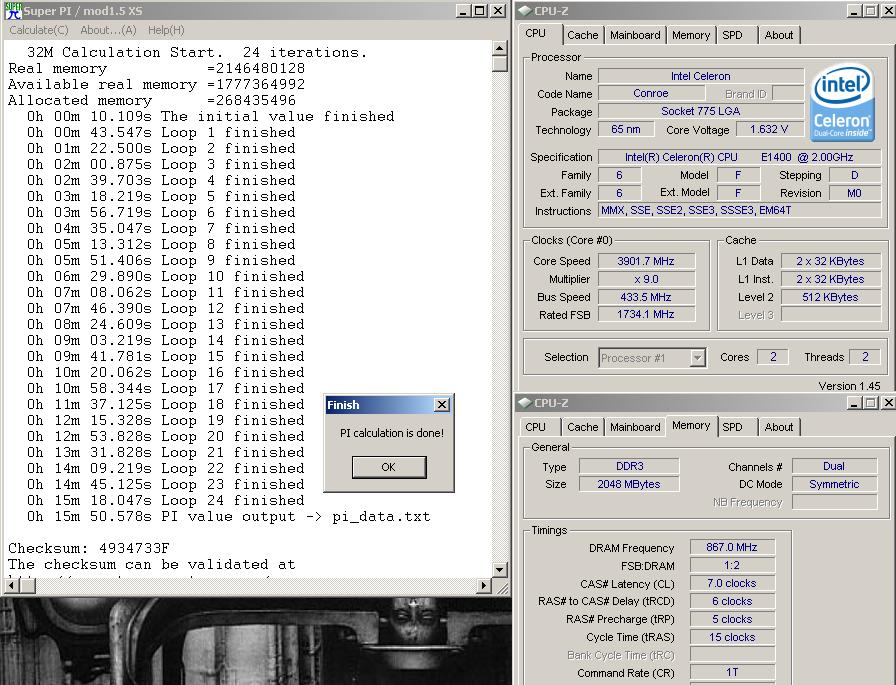The width and height of the screenshot is (896, 685).
Task: Open the Help(H) menu in Super PI
Action: click(x=166, y=30)
